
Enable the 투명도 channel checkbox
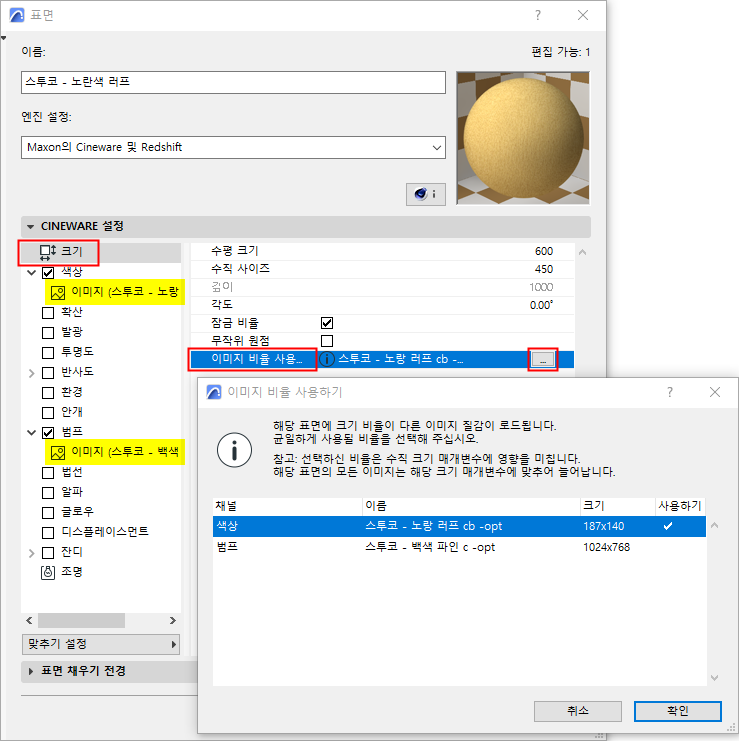point(48,353)
